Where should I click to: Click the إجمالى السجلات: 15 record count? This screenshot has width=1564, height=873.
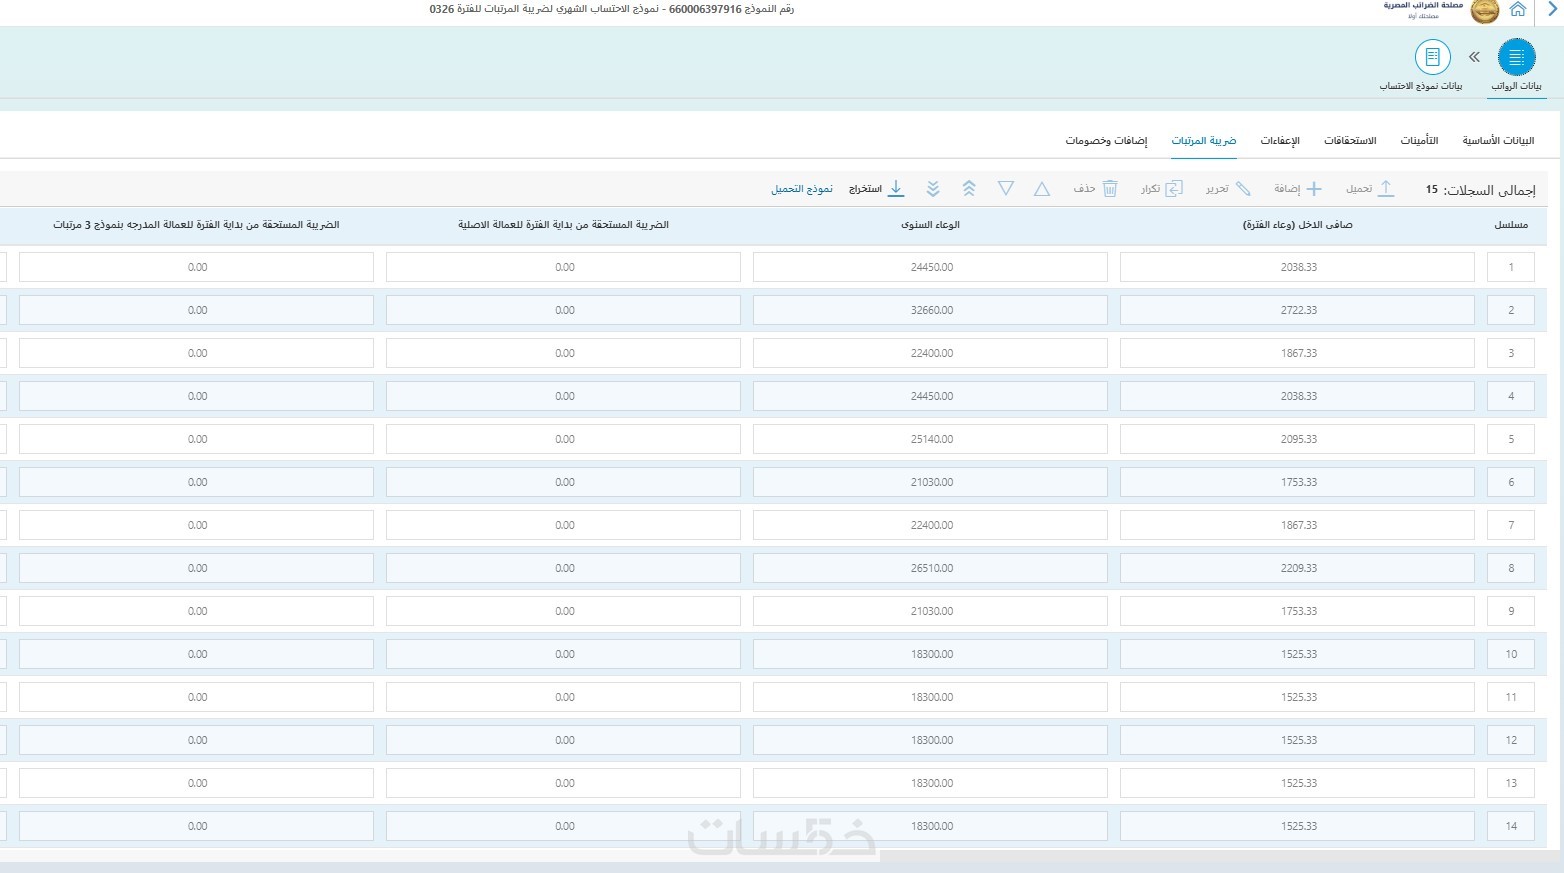[1480, 189]
